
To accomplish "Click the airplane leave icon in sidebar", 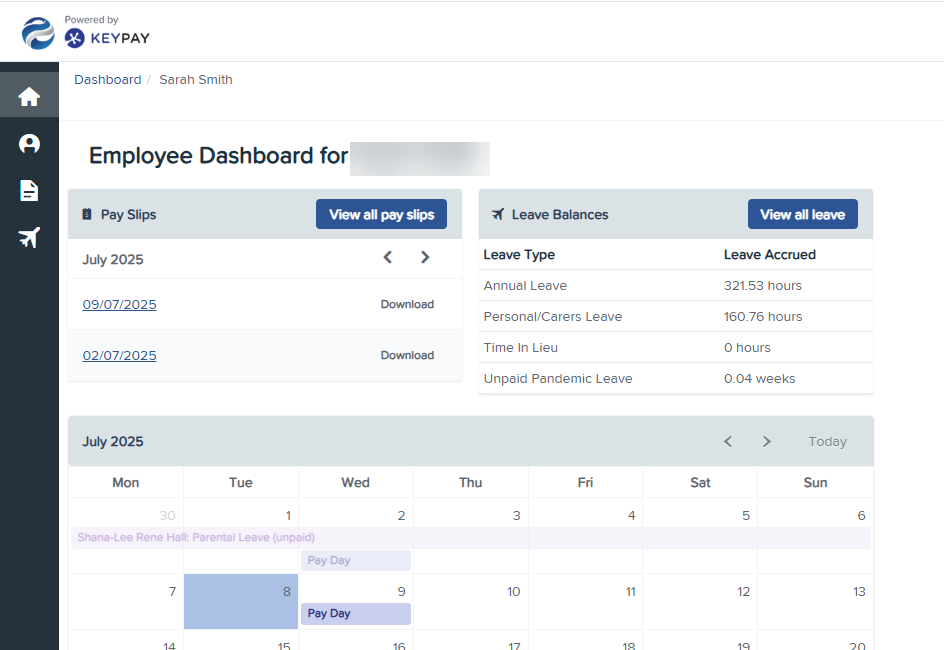I will pos(29,238).
